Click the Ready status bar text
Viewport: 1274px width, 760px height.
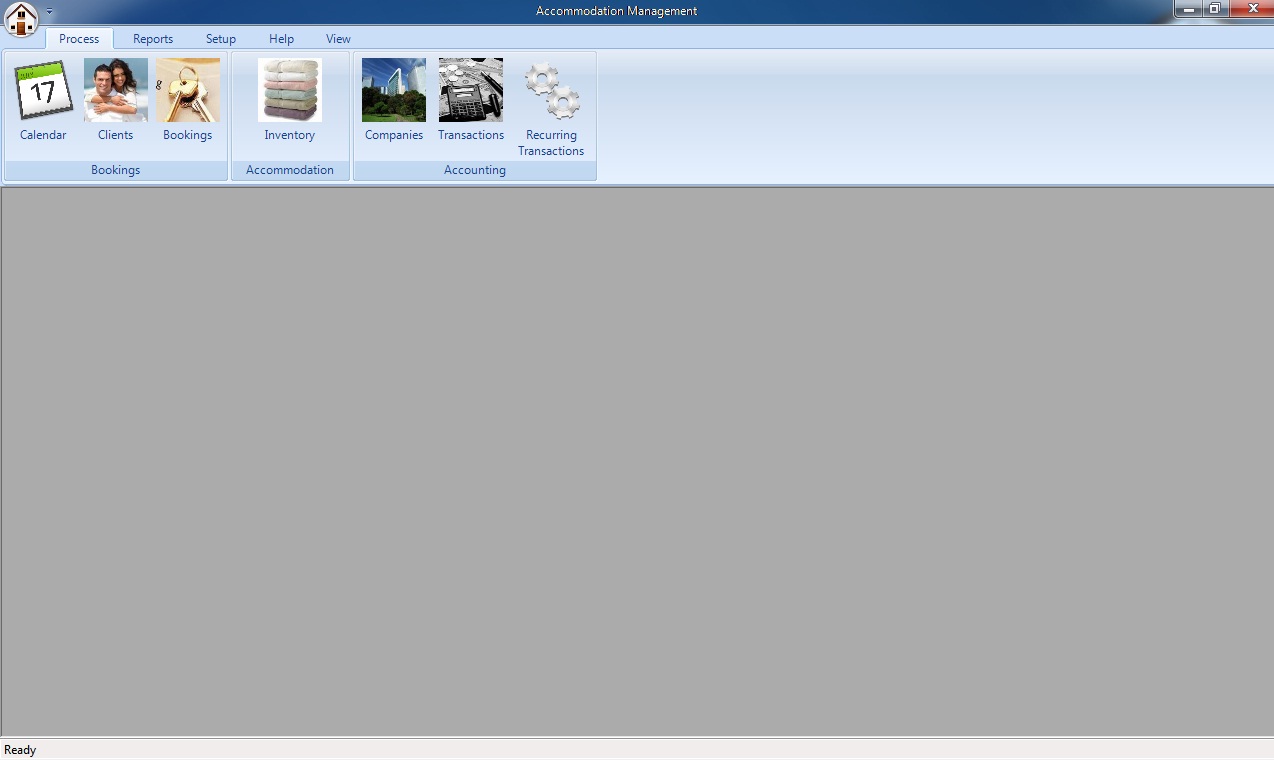[x=20, y=750]
